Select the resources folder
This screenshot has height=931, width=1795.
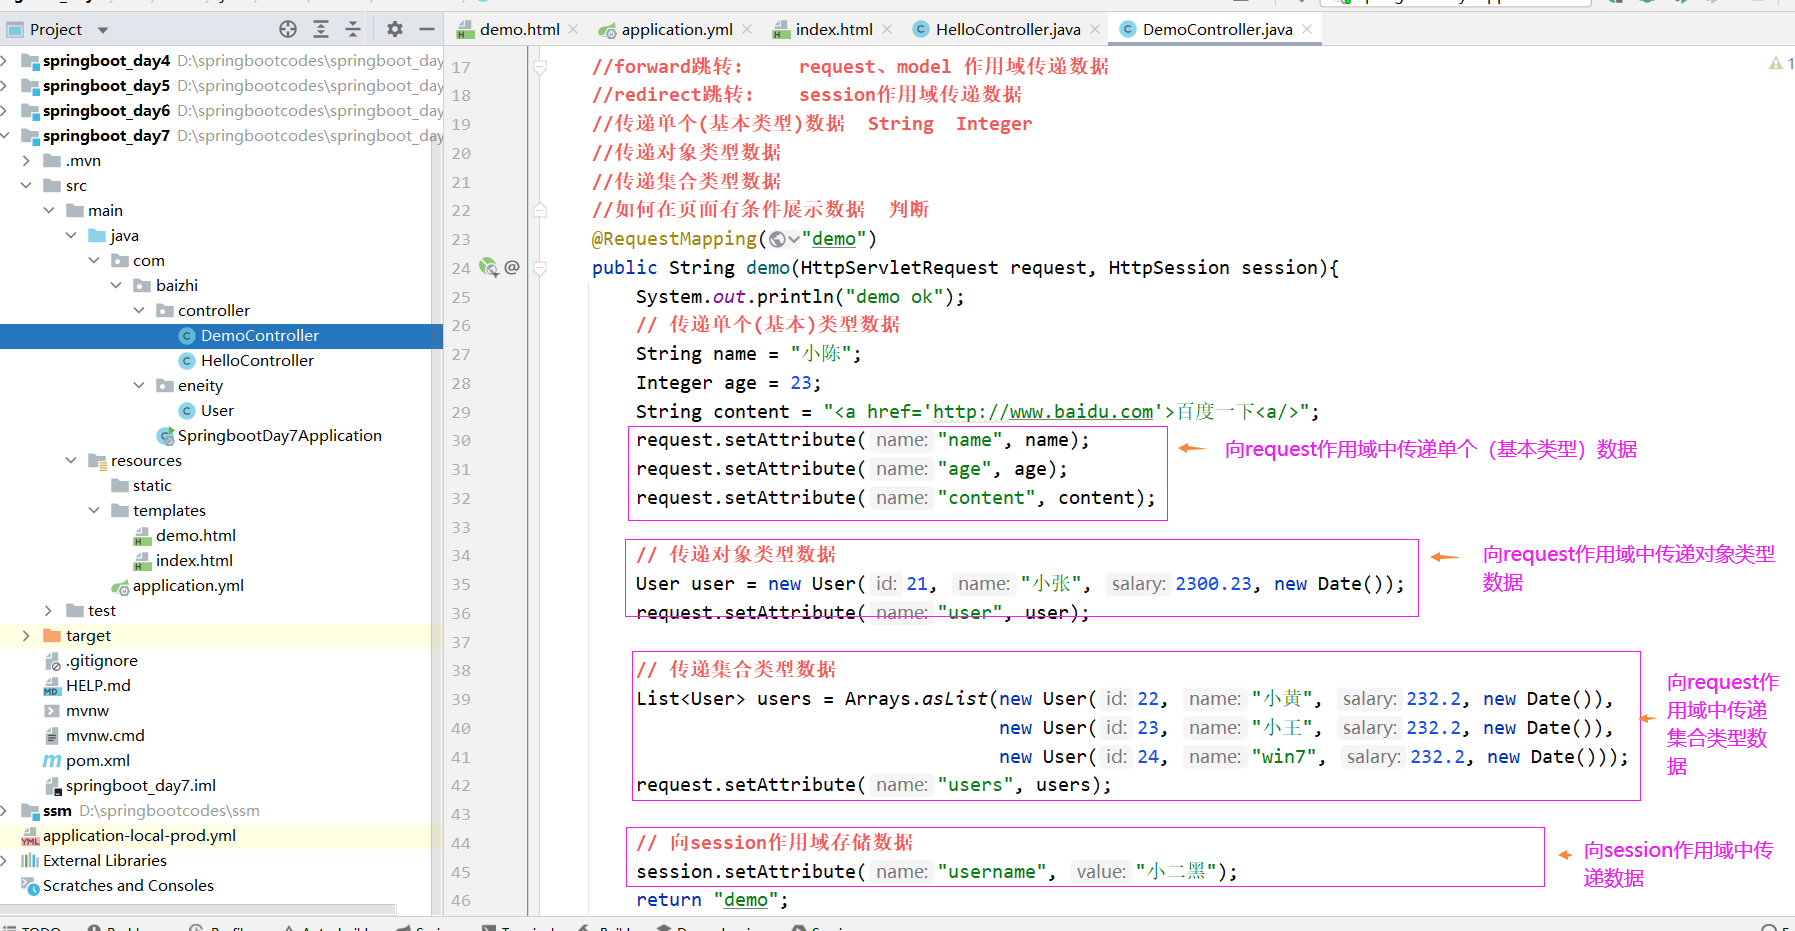[146, 461]
